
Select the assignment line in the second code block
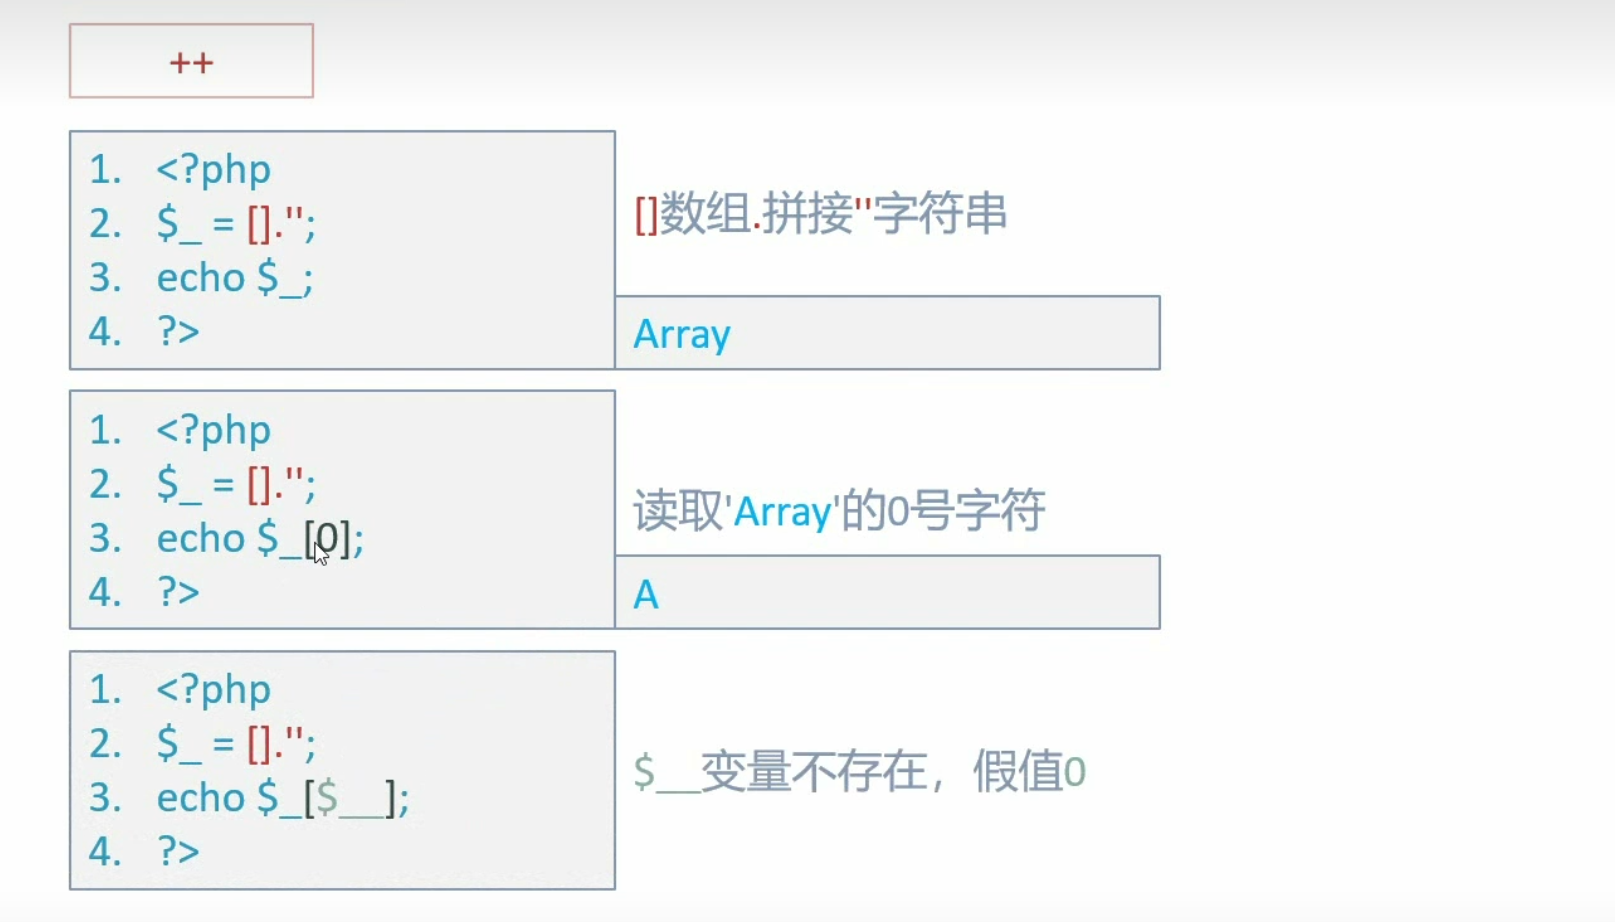click(x=236, y=485)
